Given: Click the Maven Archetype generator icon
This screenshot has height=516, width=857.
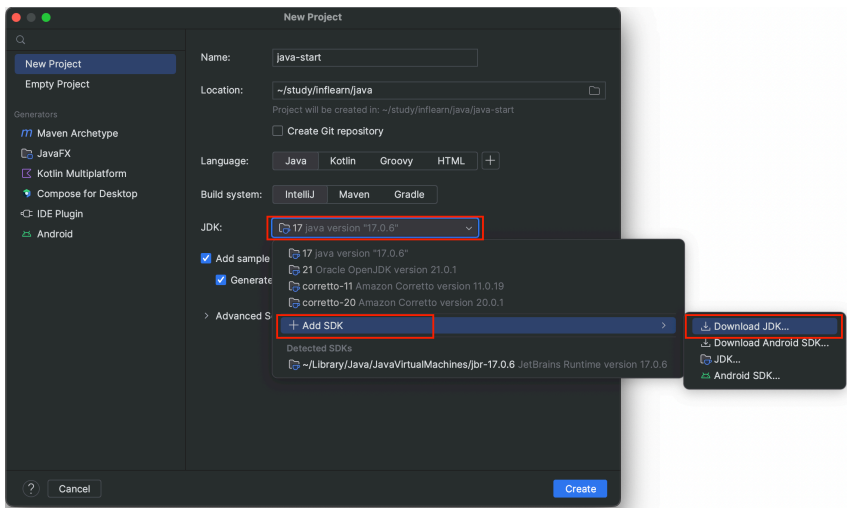Looking at the screenshot, I should (26, 133).
